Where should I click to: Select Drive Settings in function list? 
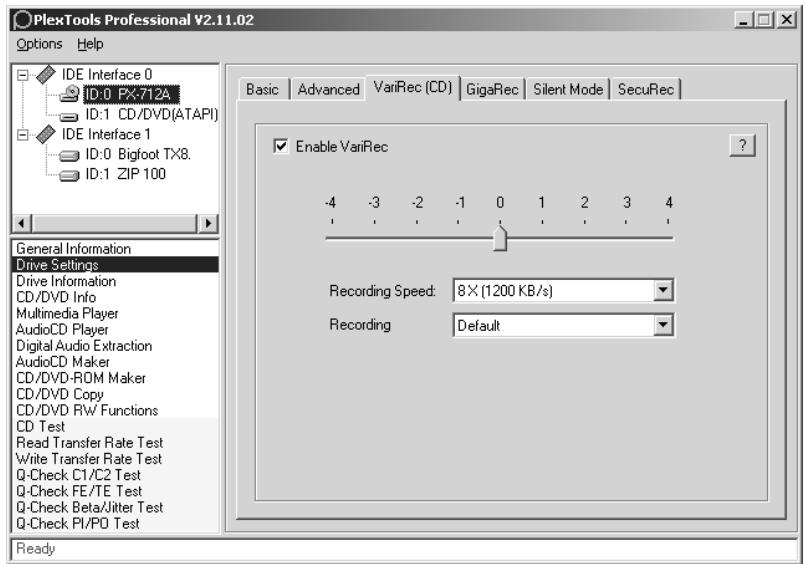[x=115, y=265]
